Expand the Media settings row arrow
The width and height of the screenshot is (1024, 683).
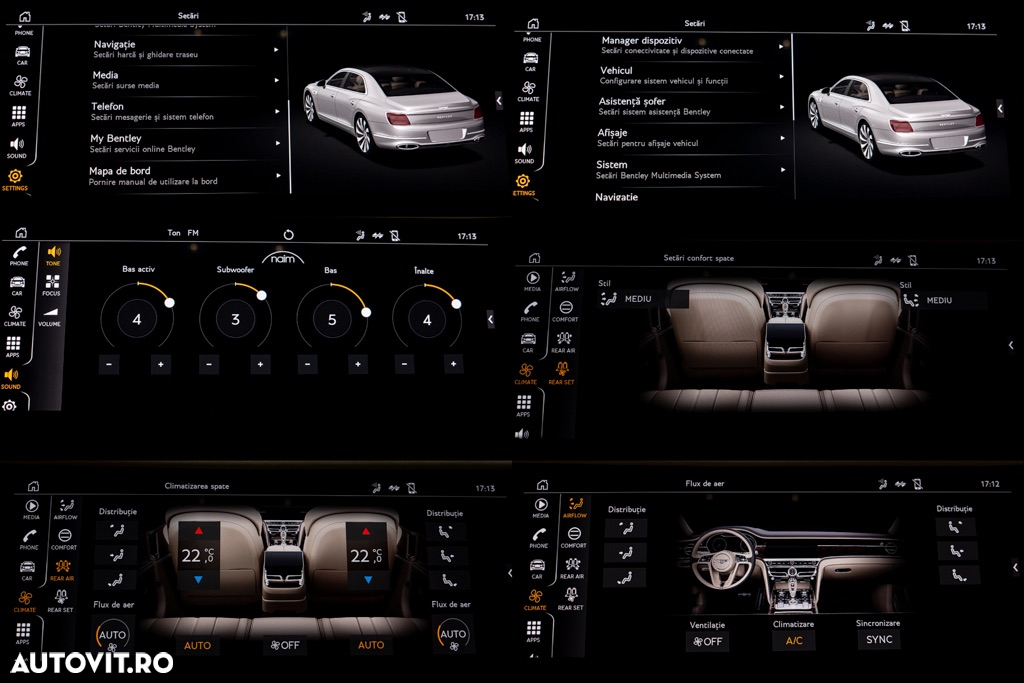(277, 80)
